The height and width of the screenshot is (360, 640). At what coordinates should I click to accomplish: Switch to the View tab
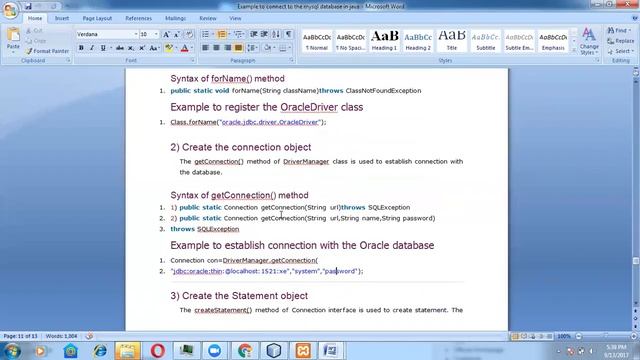pyautogui.click(x=235, y=18)
